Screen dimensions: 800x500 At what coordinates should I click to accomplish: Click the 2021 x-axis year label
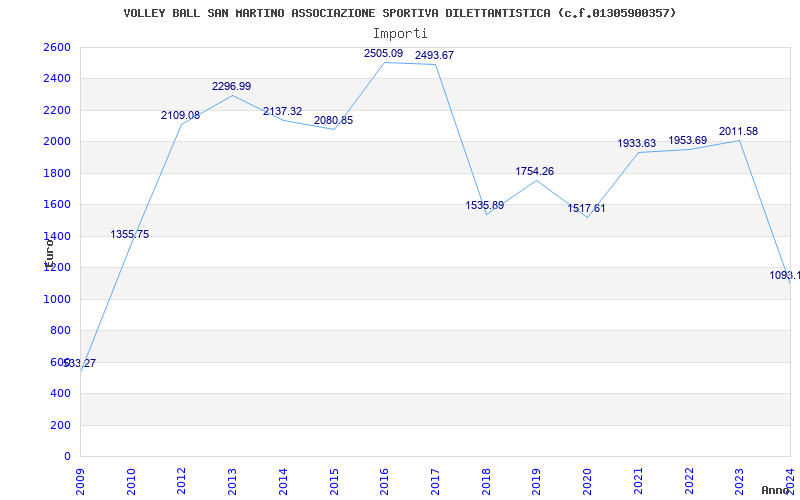[x=638, y=482]
